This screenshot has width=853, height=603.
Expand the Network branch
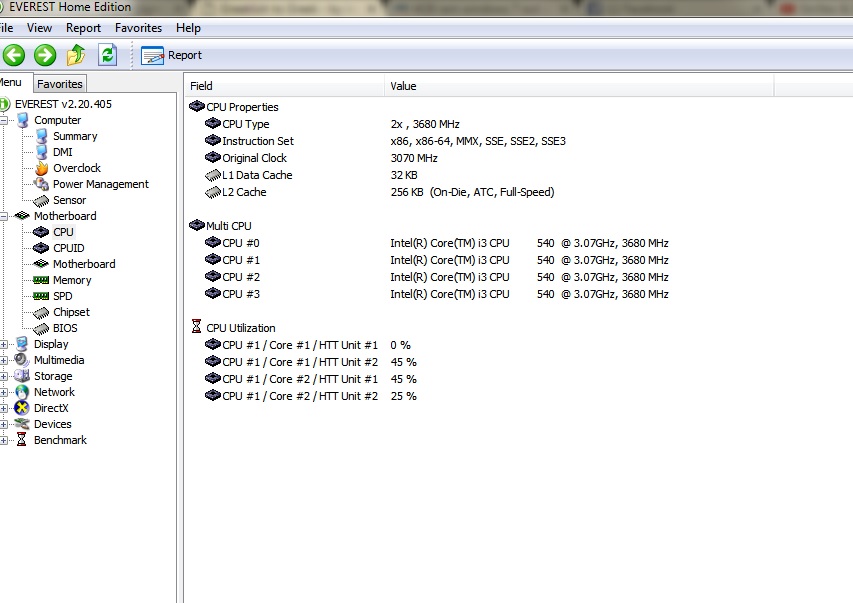coord(4,392)
